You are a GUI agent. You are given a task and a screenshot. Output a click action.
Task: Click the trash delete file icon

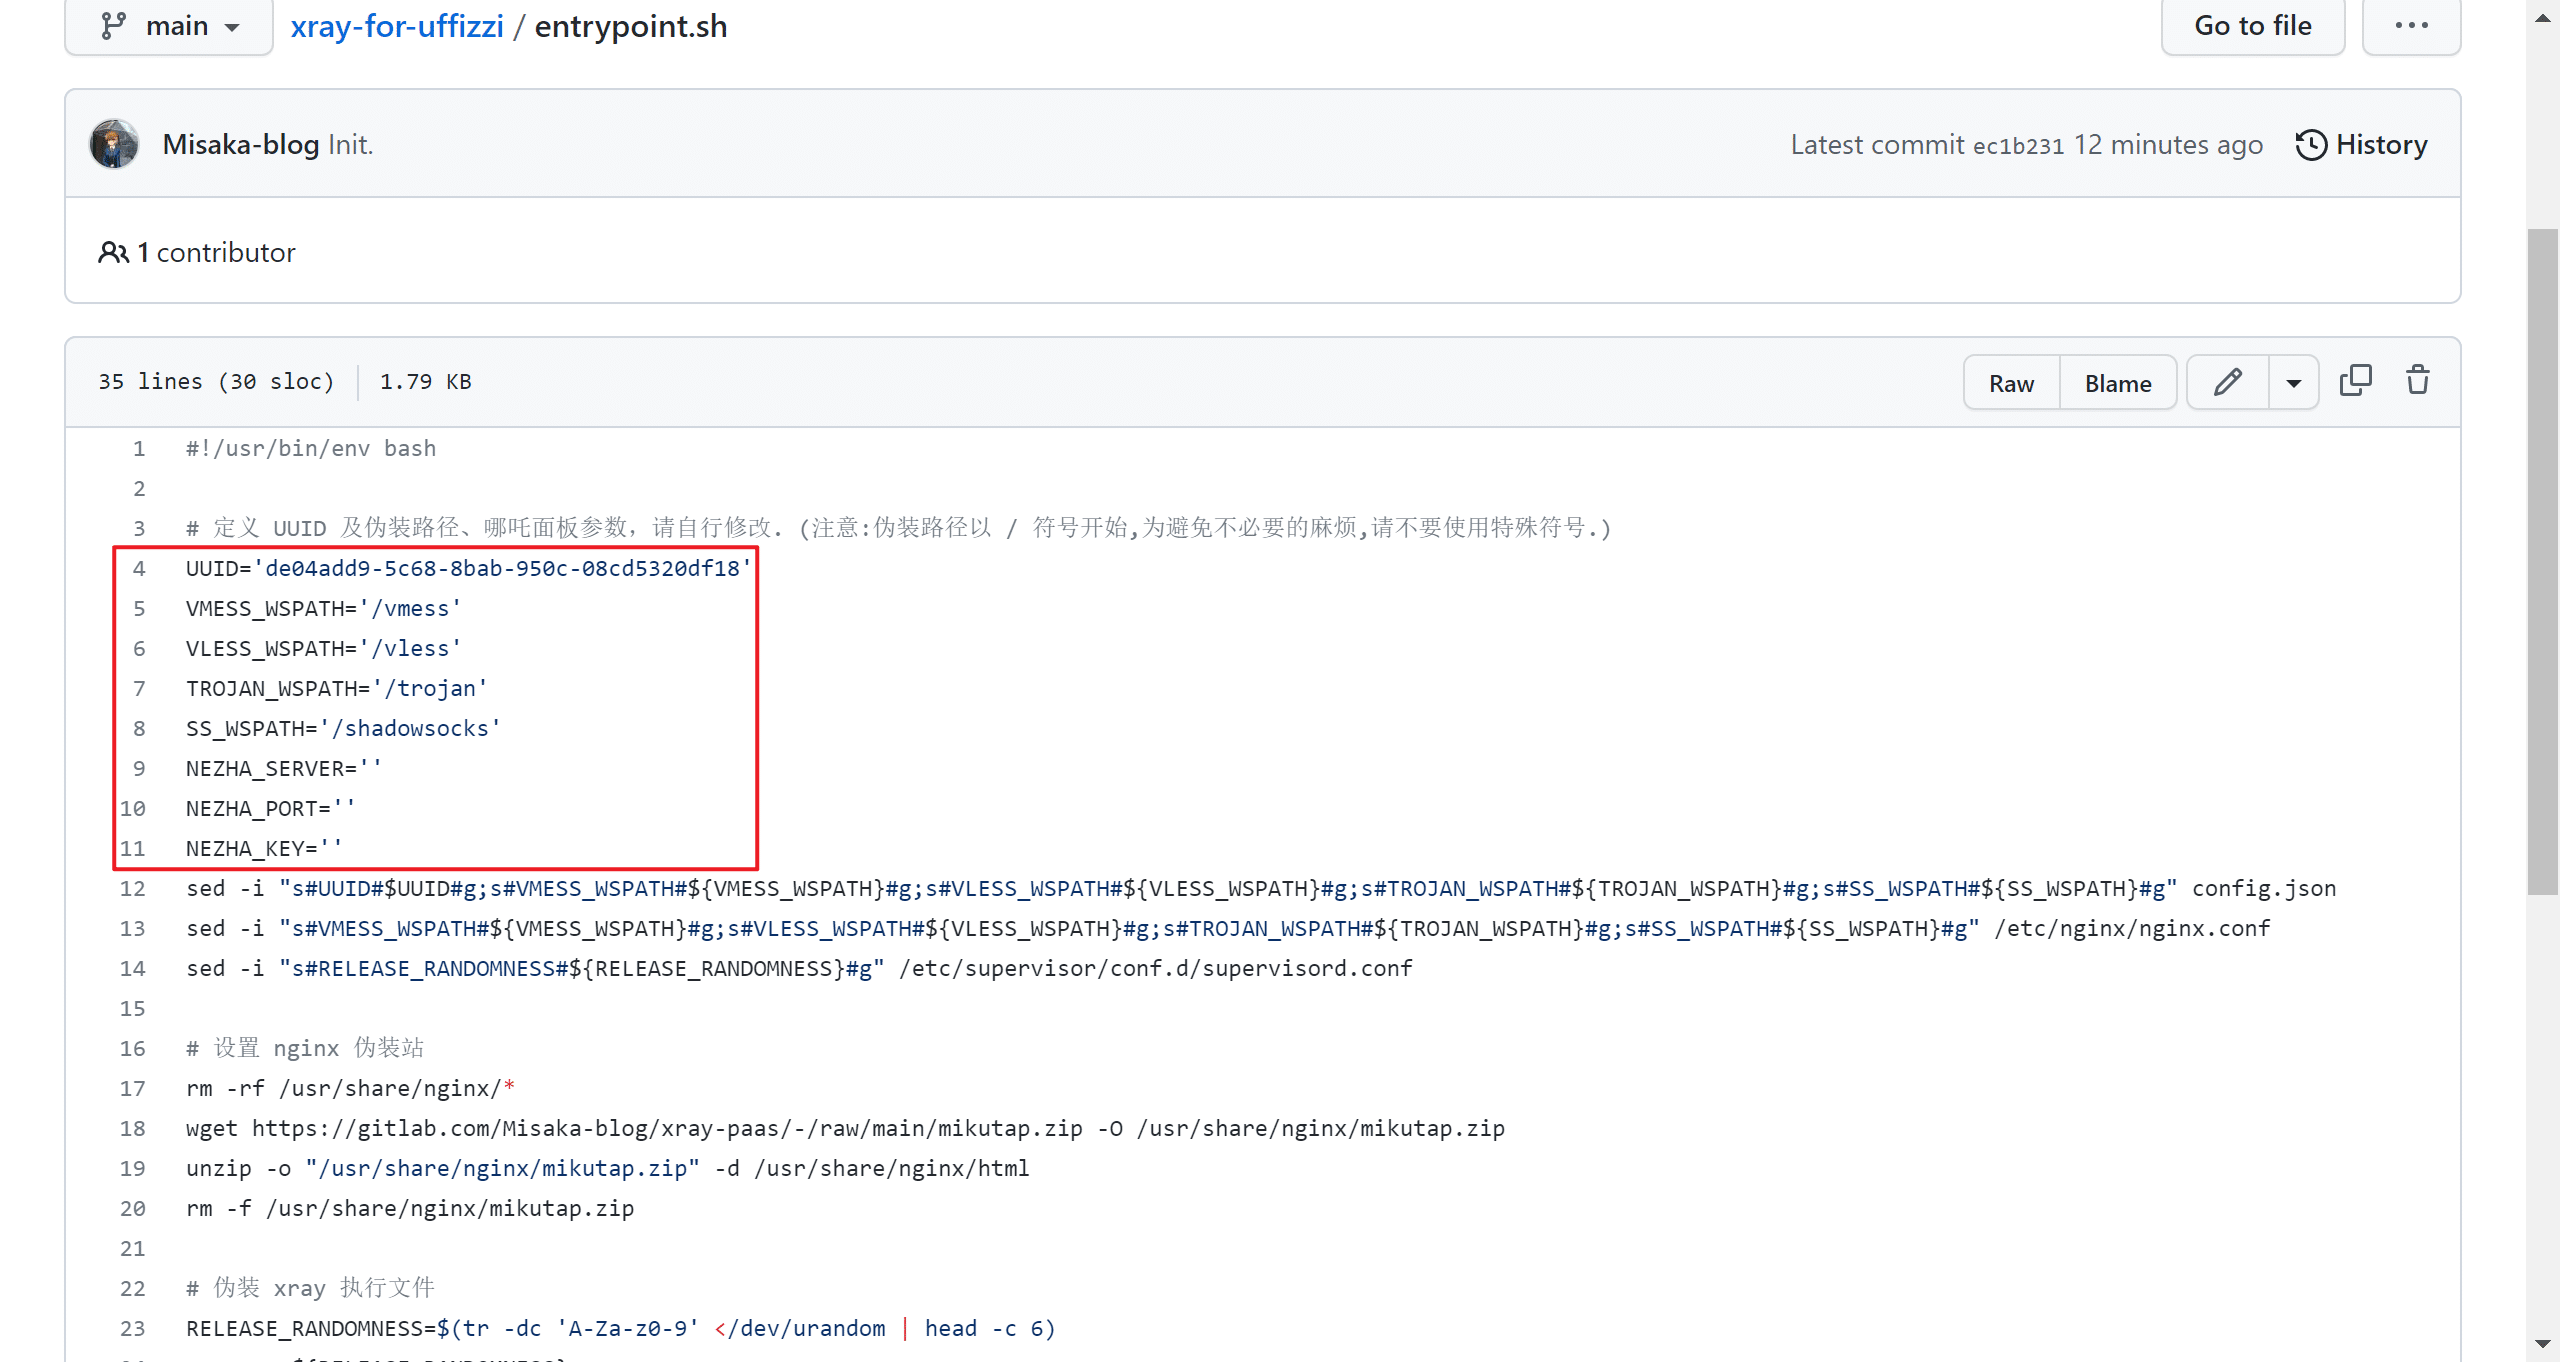[x=2417, y=381]
